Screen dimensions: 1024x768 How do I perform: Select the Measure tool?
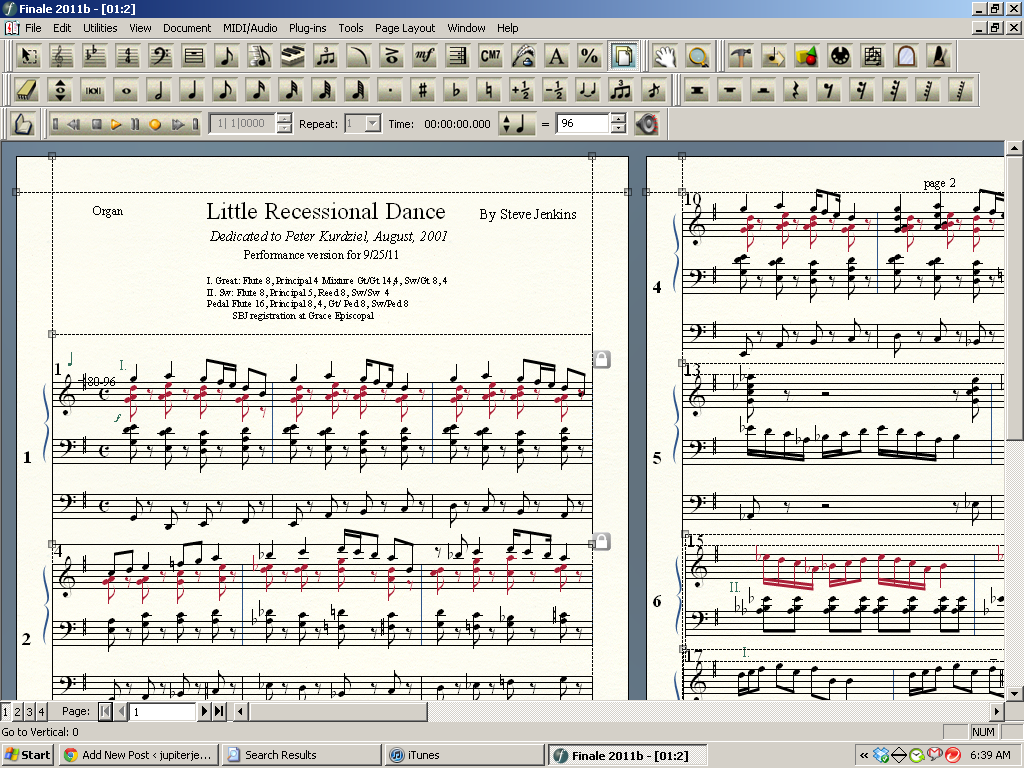[193, 57]
